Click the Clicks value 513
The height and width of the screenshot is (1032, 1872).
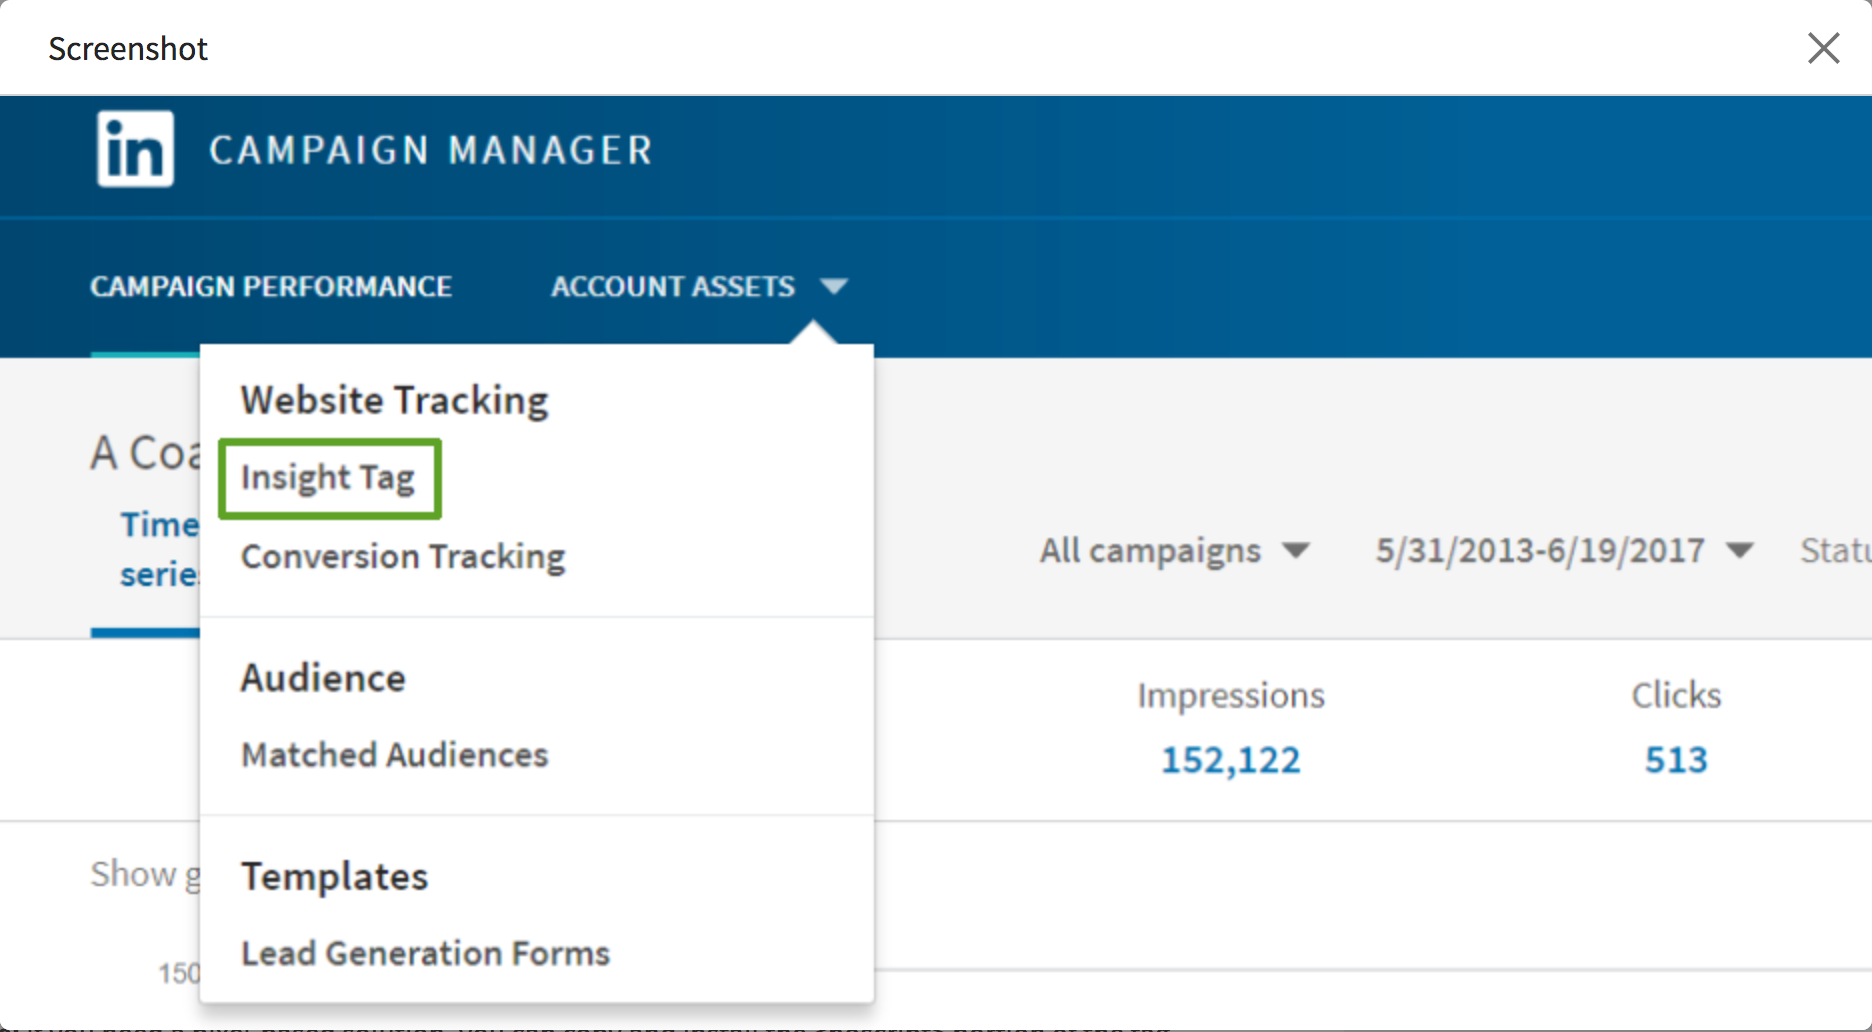tap(1677, 760)
